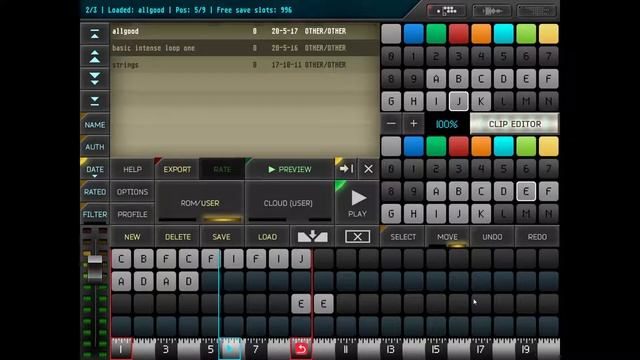
Task: Click EXPORT
Action: point(177,169)
